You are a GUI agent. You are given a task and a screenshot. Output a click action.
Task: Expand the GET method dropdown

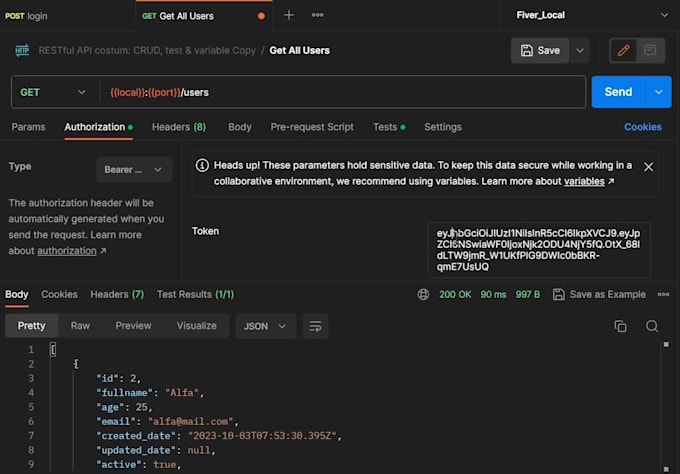click(x=54, y=92)
